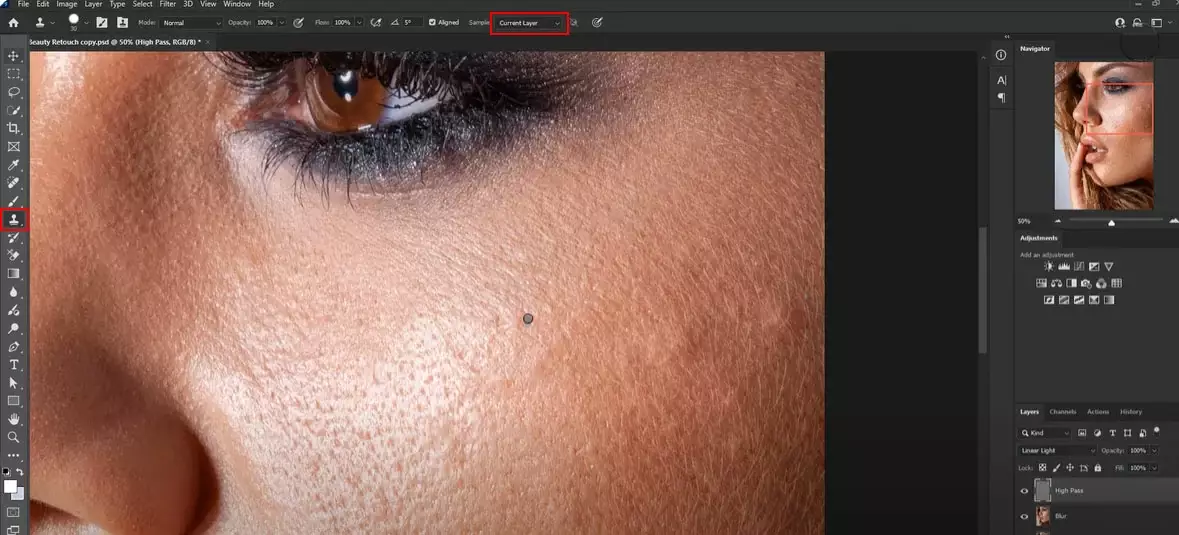This screenshot has height=535, width=1179.
Task: Click the Navigator zoom slider handle
Action: pos(1111,222)
